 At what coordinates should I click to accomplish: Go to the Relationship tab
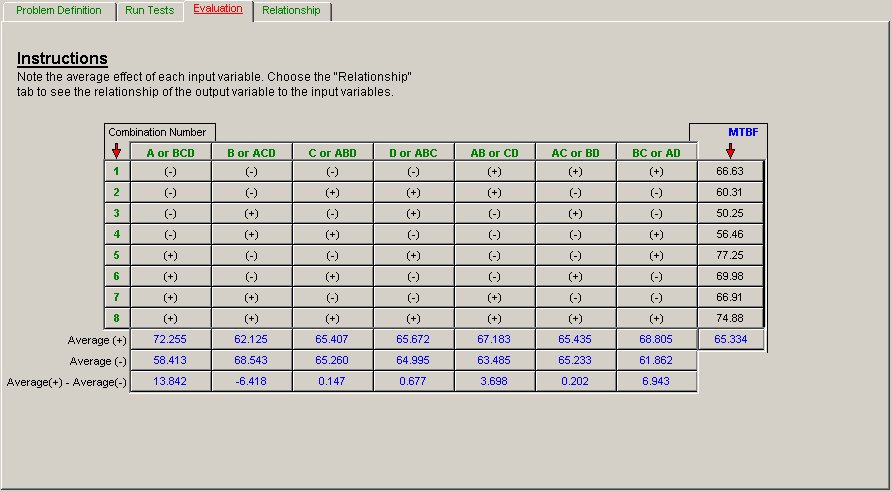point(291,10)
